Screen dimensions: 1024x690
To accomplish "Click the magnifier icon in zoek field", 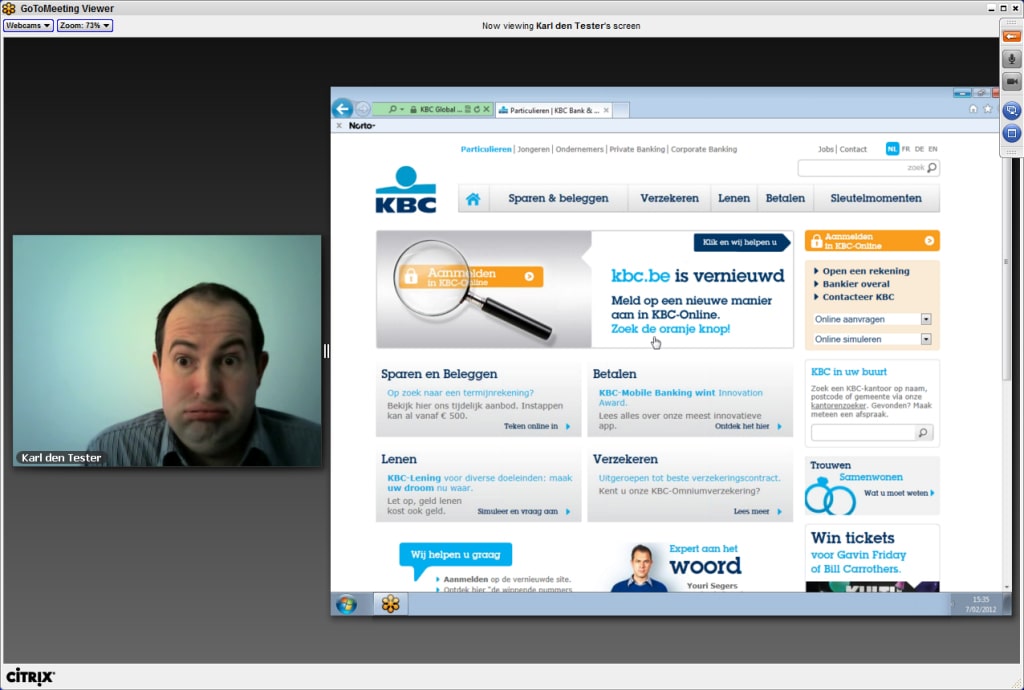I will pos(932,168).
